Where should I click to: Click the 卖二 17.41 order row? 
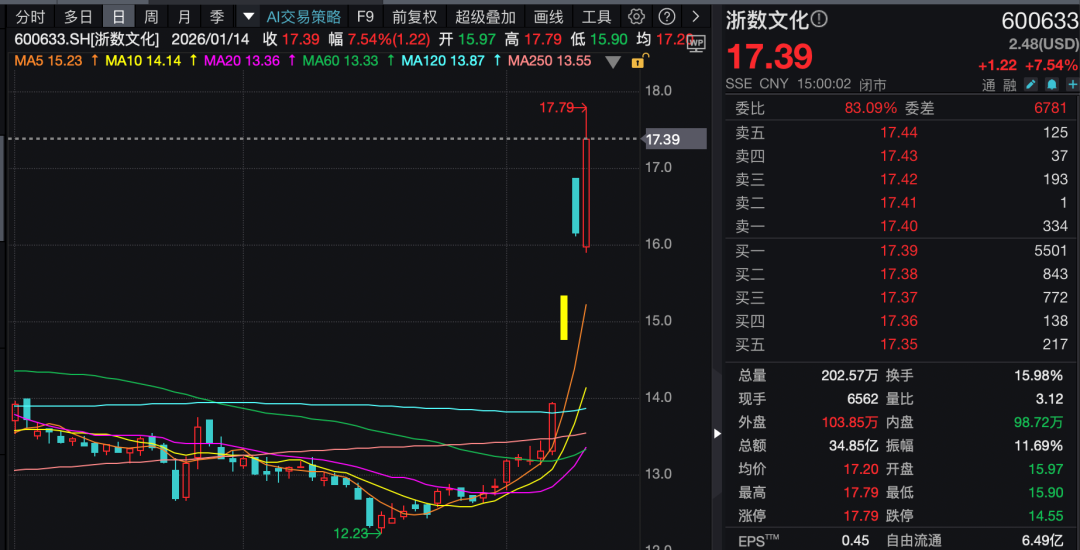pyautogui.click(x=902, y=203)
